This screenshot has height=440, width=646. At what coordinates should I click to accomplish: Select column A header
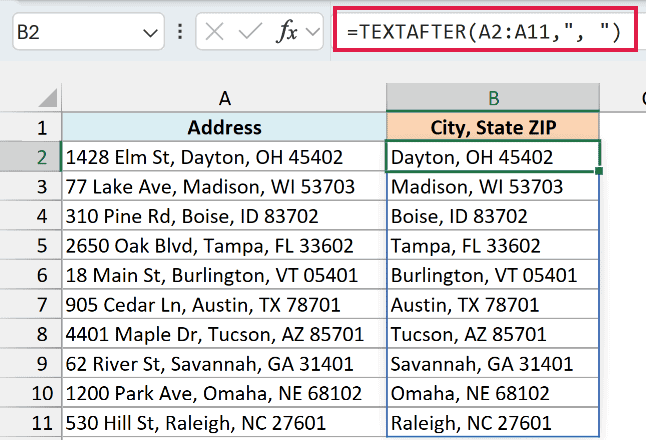point(224,98)
